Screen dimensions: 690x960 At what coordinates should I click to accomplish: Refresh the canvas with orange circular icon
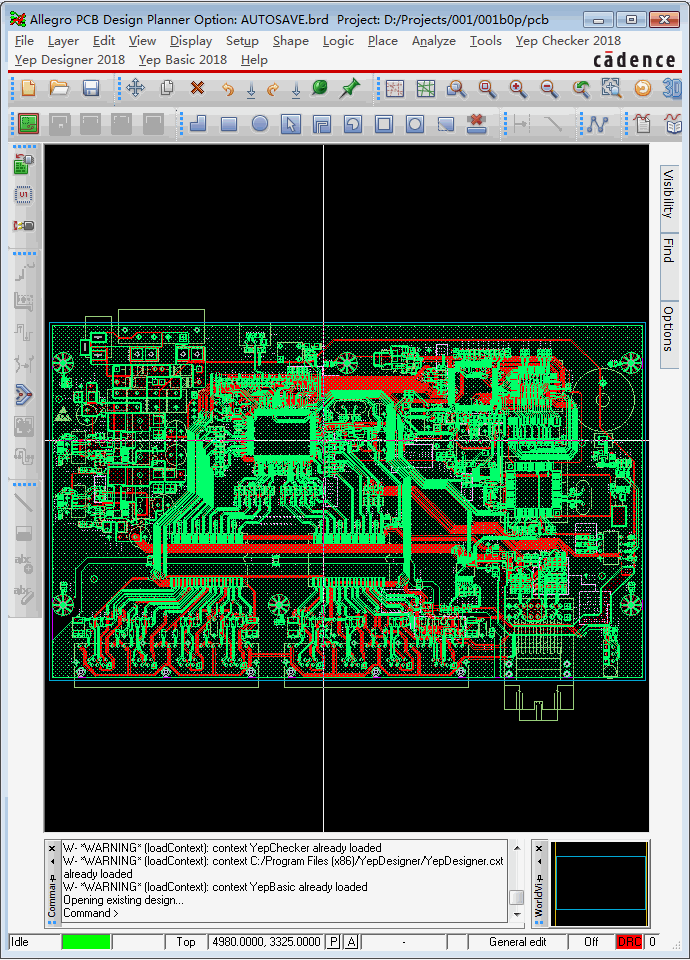coord(642,89)
